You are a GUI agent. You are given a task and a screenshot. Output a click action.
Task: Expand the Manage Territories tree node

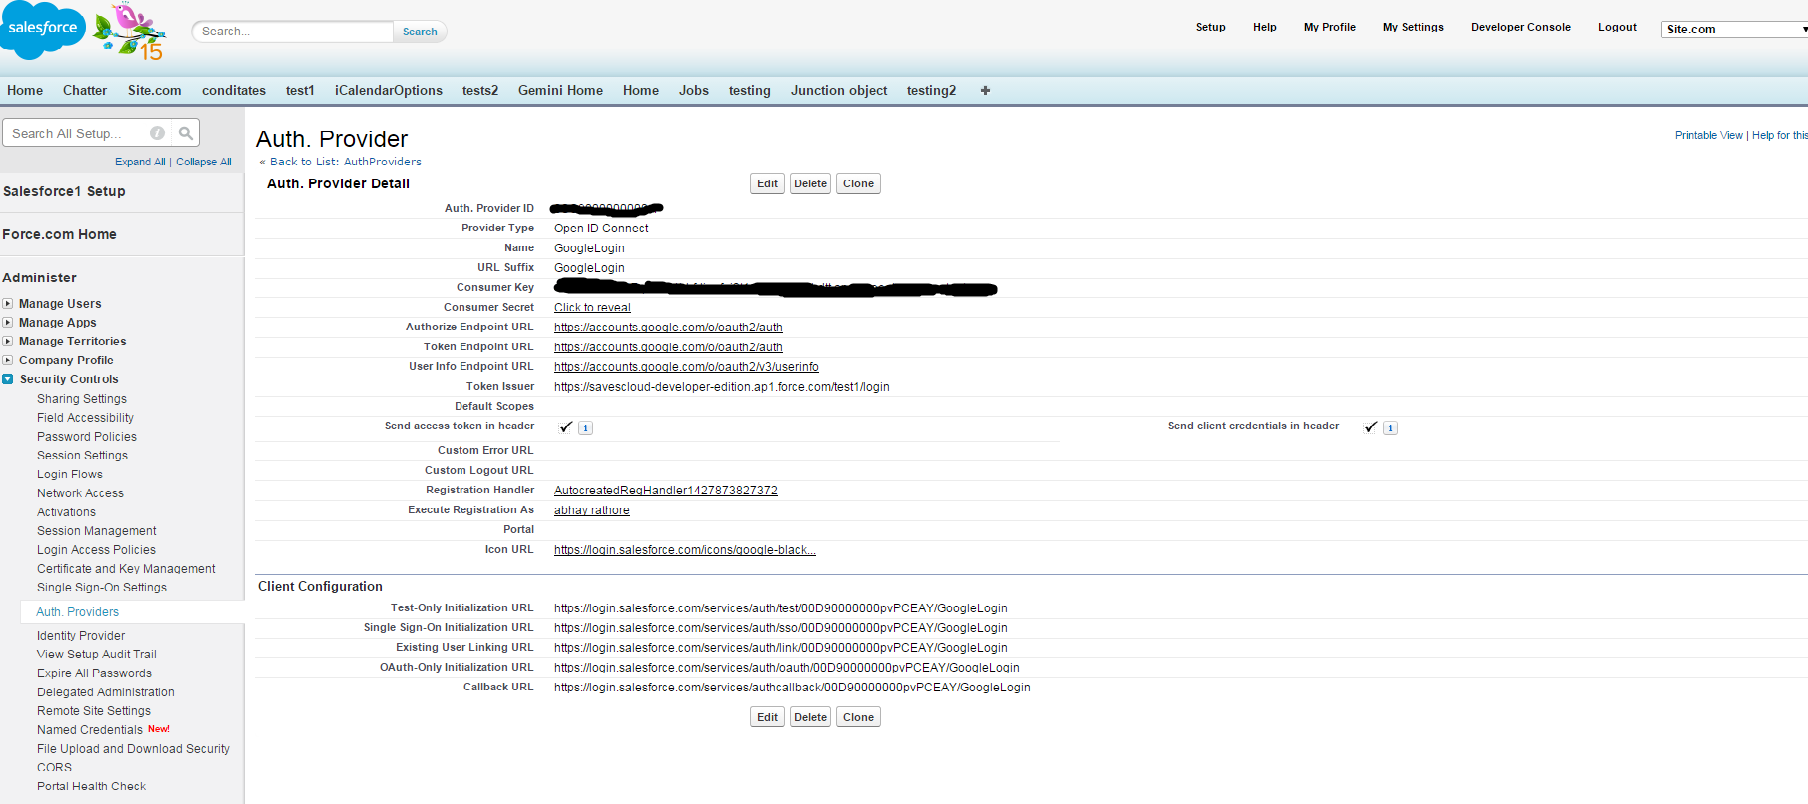8,342
